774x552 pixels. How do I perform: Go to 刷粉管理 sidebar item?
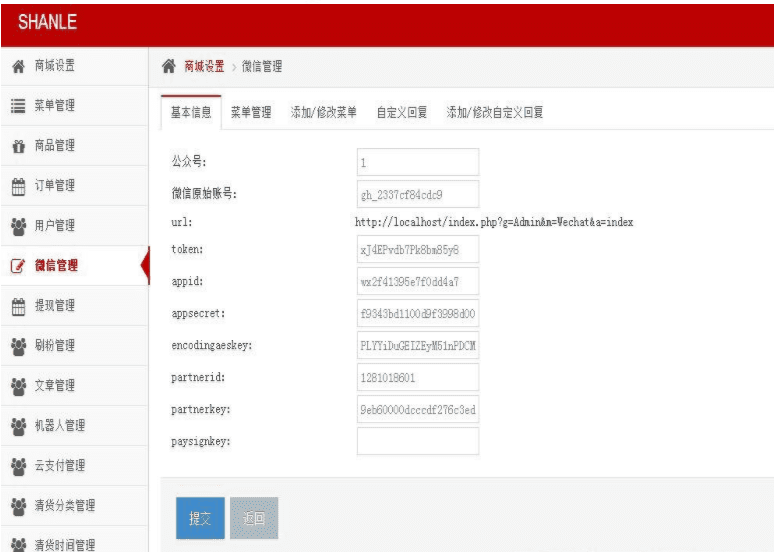pyautogui.click(x=74, y=346)
